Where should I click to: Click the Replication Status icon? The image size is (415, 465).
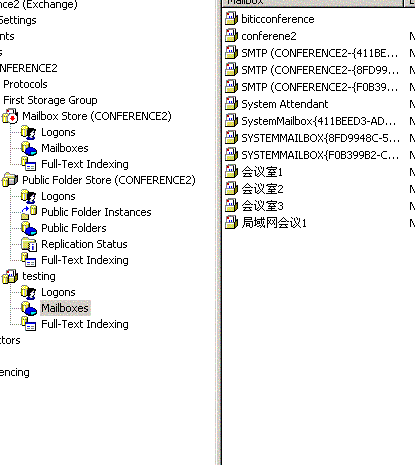coord(29,244)
